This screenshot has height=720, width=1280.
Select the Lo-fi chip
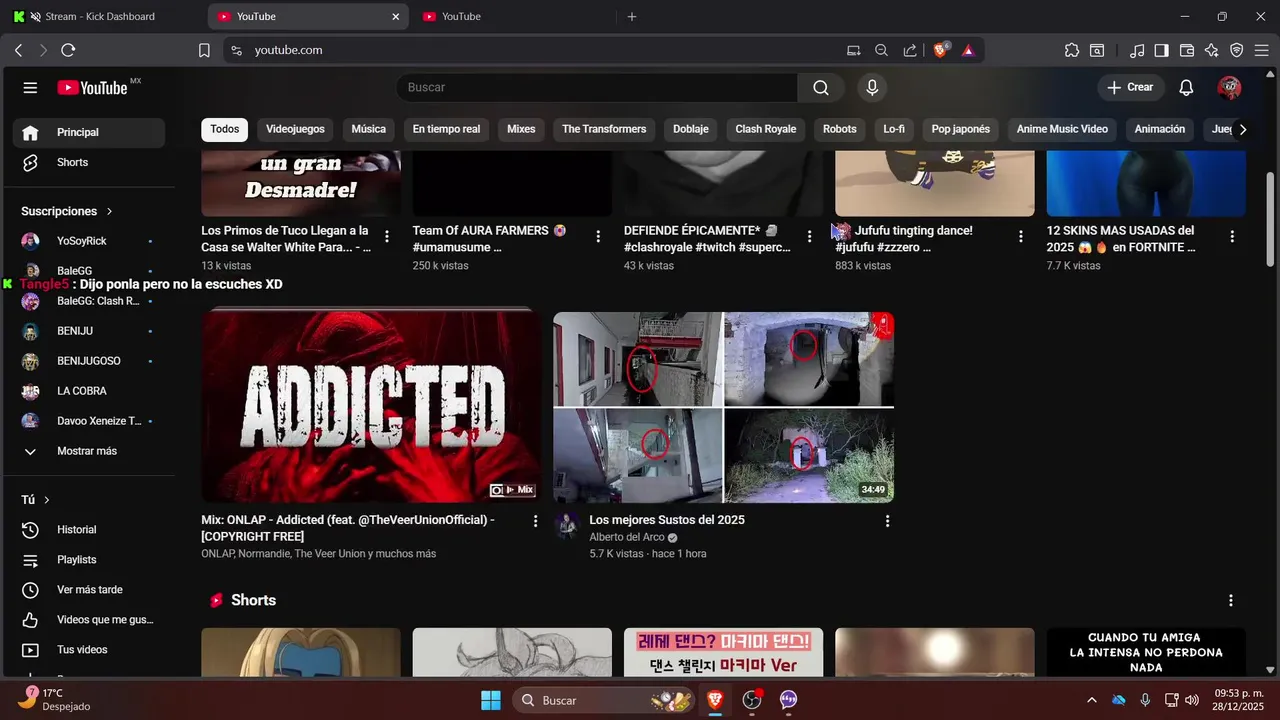click(x=894, y=129)
